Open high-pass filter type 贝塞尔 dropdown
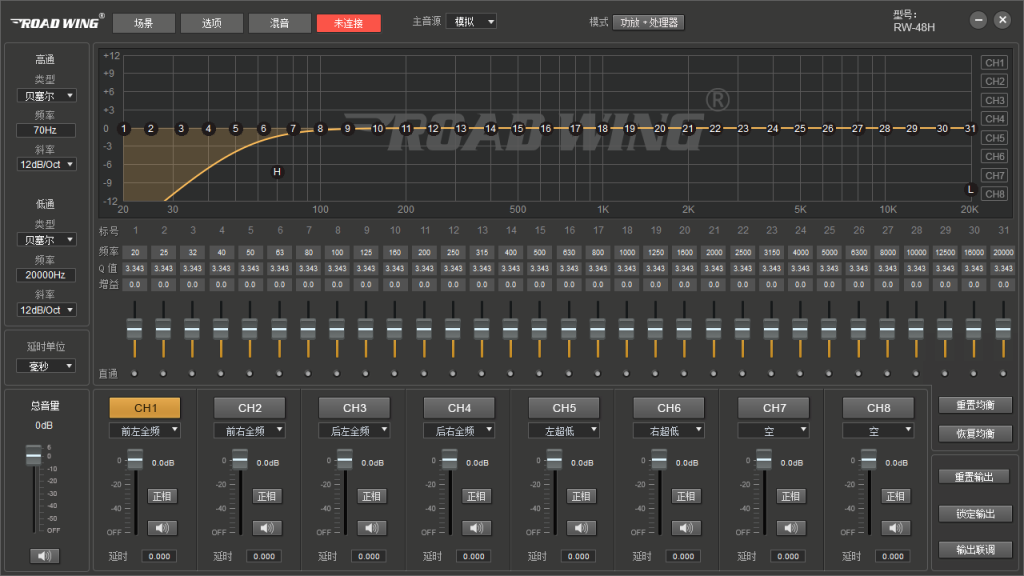 point(46,96)
